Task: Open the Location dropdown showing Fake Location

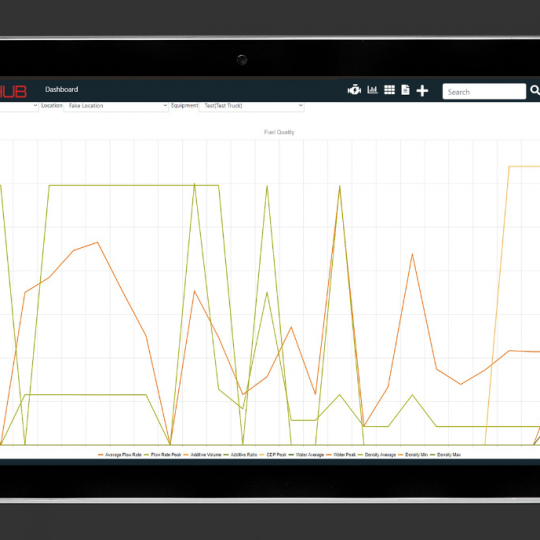Action: (116, 106)
